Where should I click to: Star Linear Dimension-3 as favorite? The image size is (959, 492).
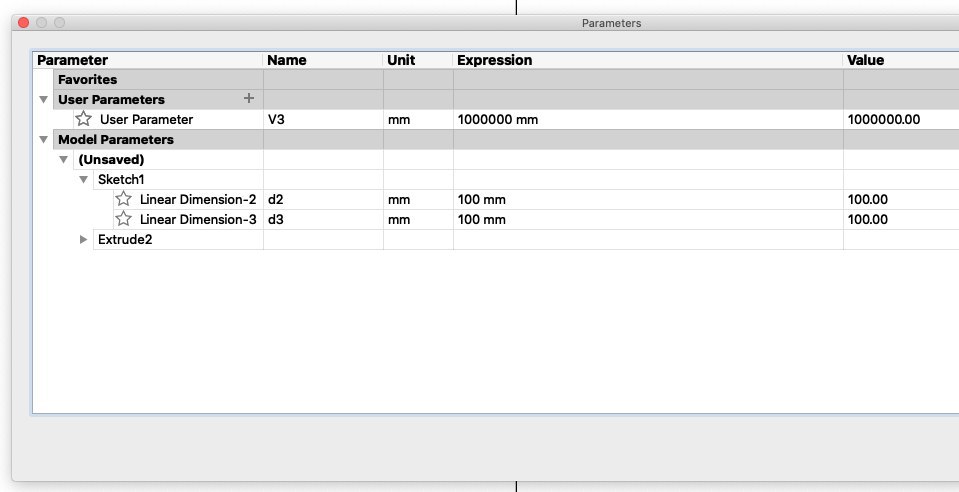124,219
